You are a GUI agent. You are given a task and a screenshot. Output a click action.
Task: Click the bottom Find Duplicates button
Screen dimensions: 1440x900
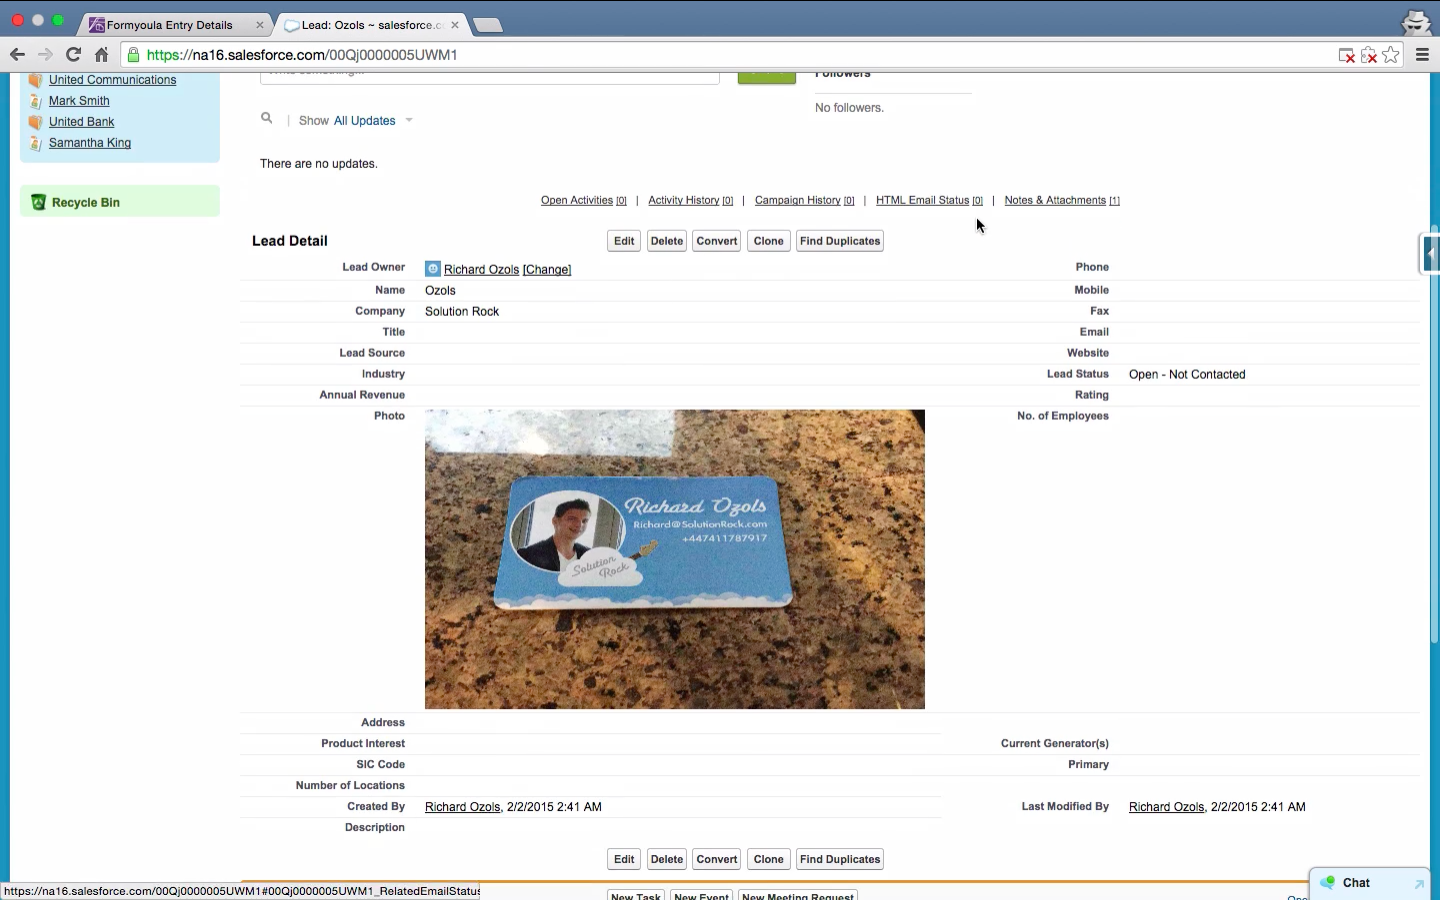coord(840,859)
